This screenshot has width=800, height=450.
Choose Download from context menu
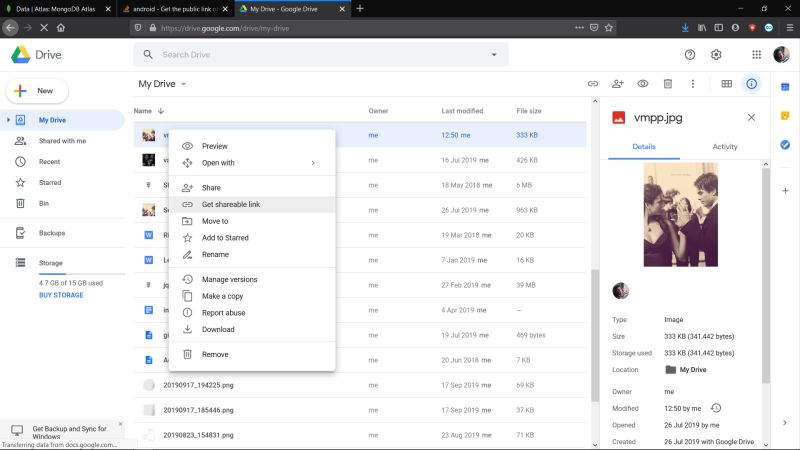252,329
